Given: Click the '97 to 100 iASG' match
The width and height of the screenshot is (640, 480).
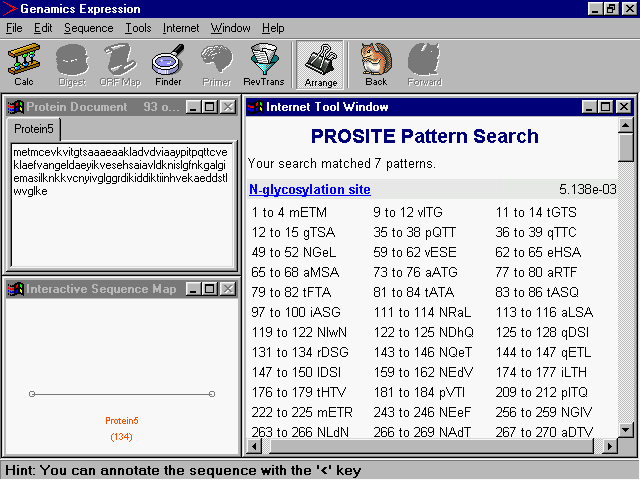Looking at the screenshot, I should 296,312.
